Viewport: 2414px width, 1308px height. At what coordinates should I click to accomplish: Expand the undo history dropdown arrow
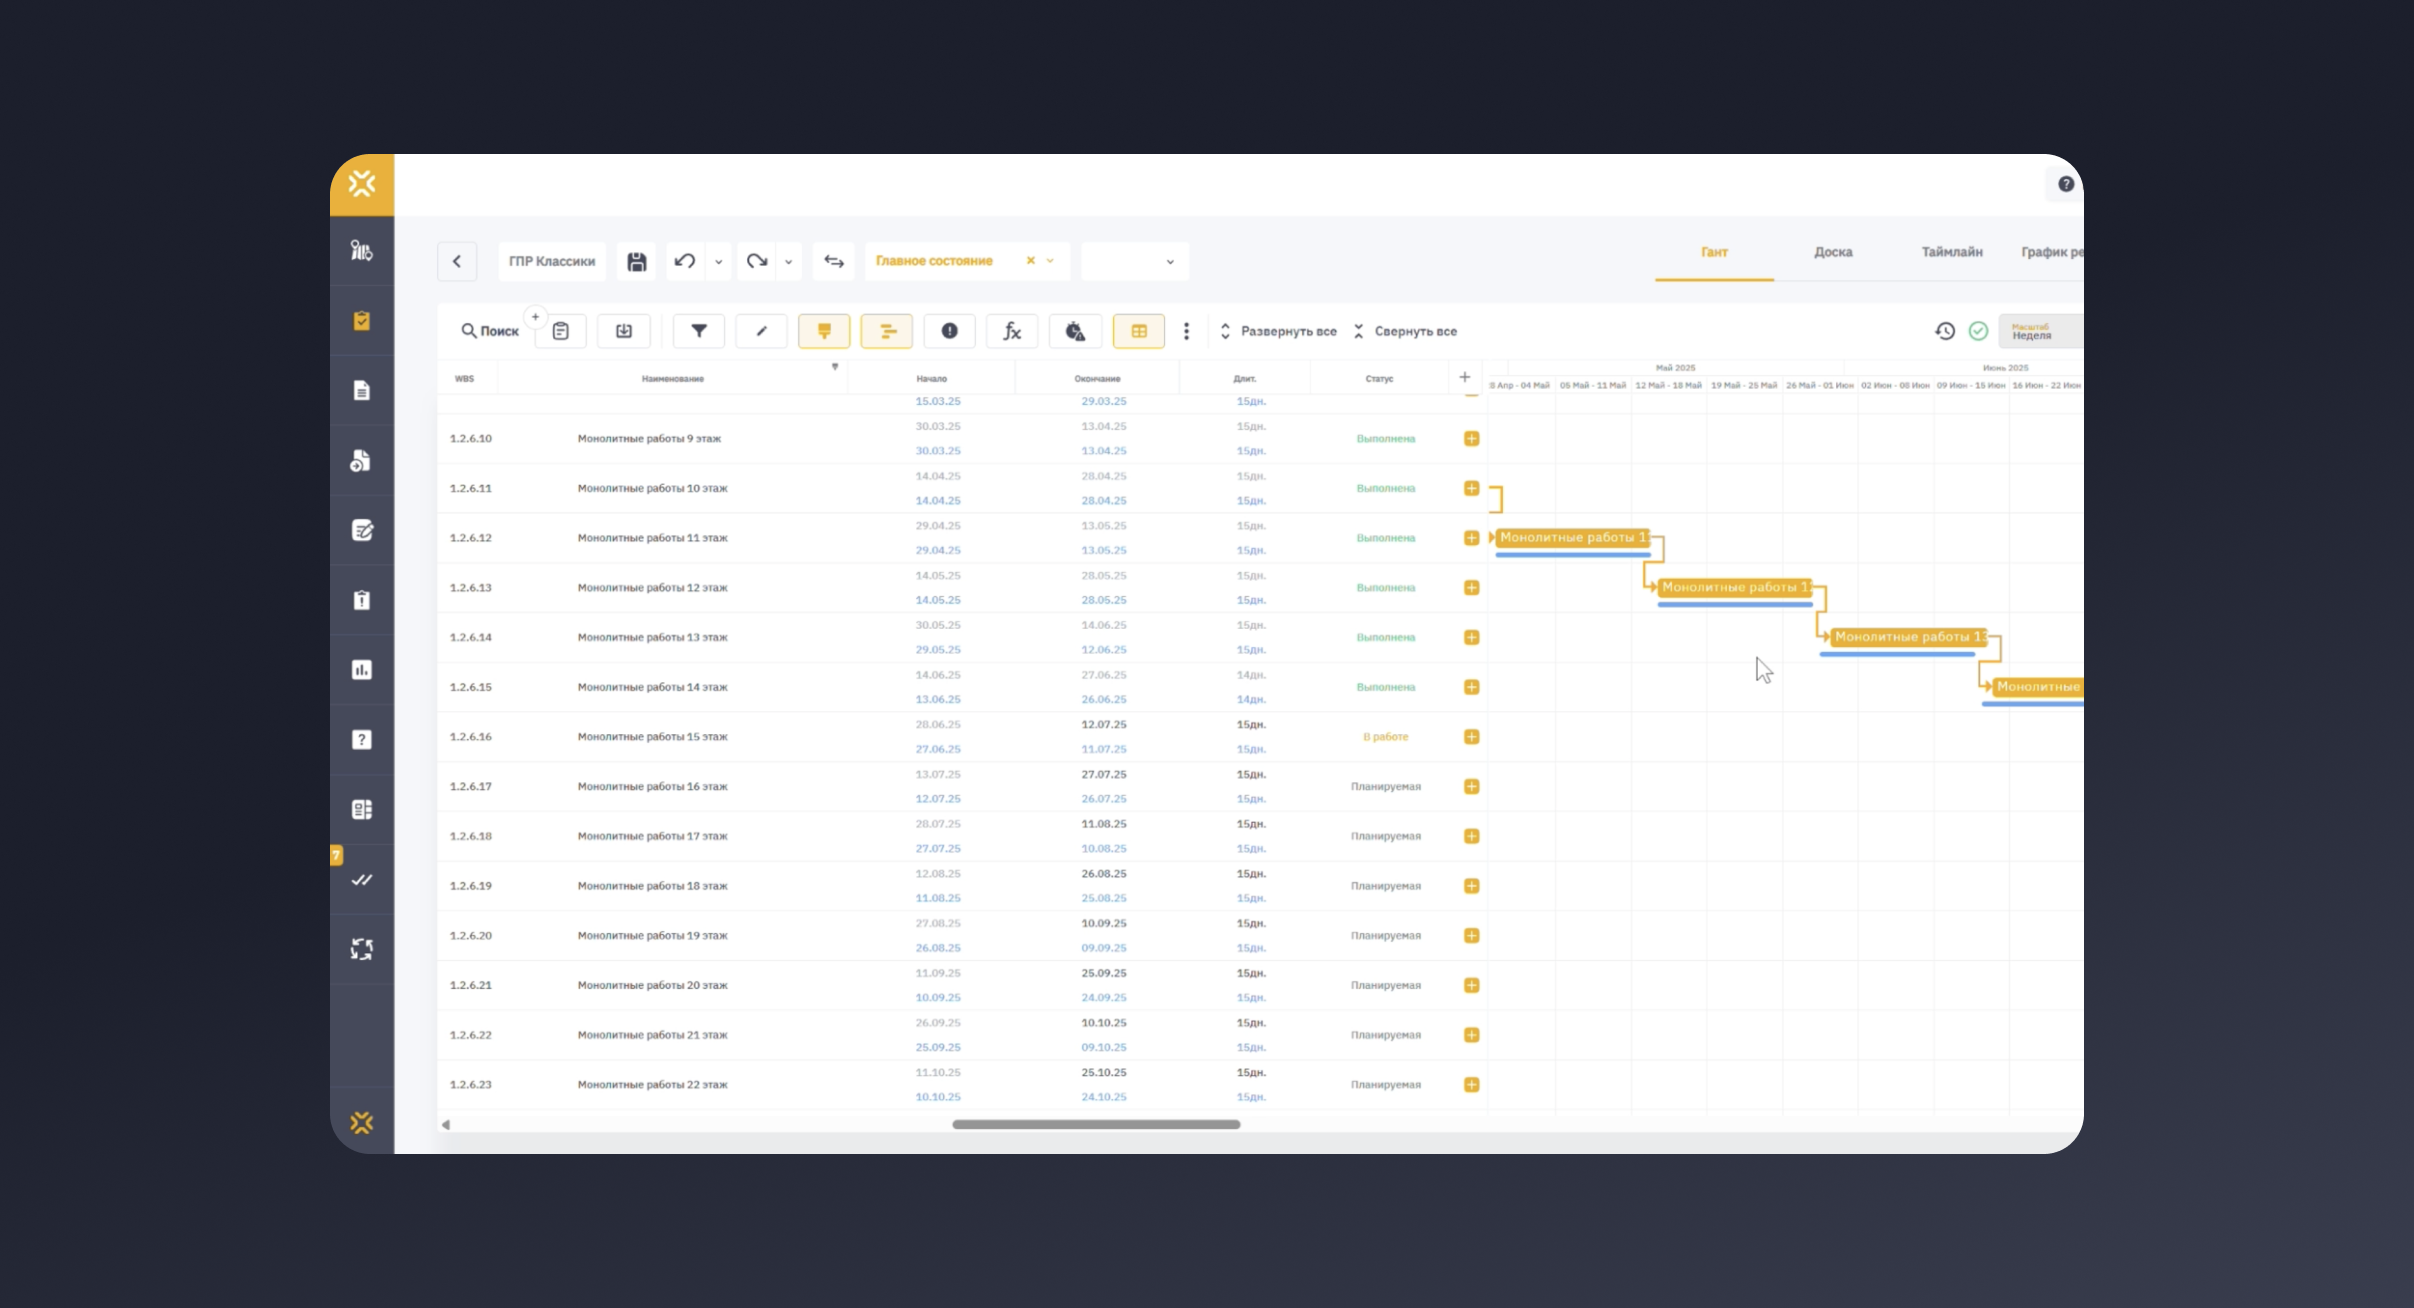[718, 262]
